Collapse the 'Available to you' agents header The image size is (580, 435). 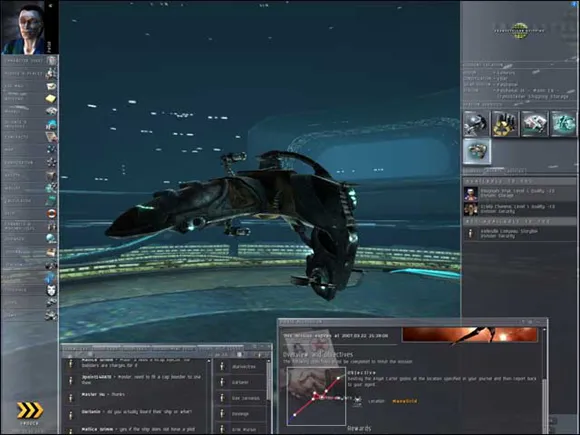(520, 181)
